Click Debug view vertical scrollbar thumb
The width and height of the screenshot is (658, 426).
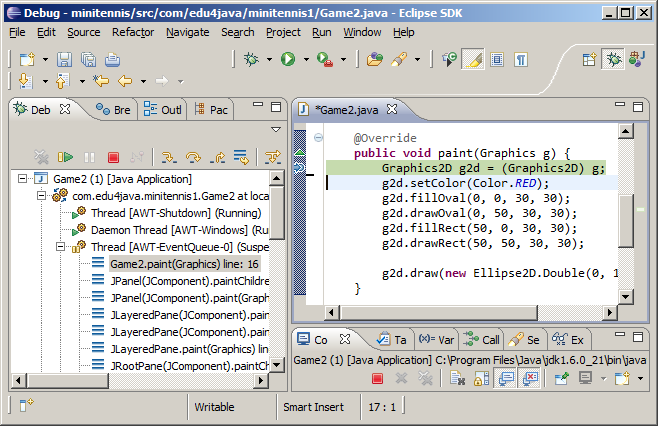[276, 212]
